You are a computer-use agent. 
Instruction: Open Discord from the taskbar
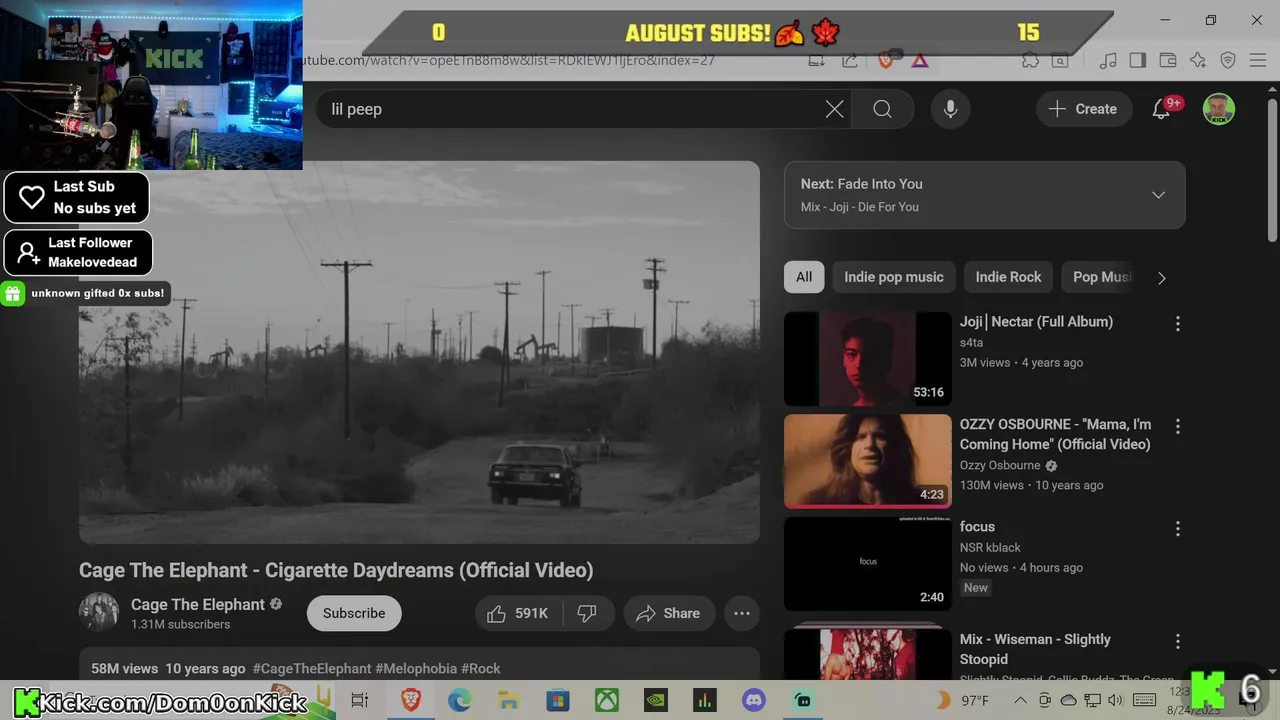click(754, 700)
